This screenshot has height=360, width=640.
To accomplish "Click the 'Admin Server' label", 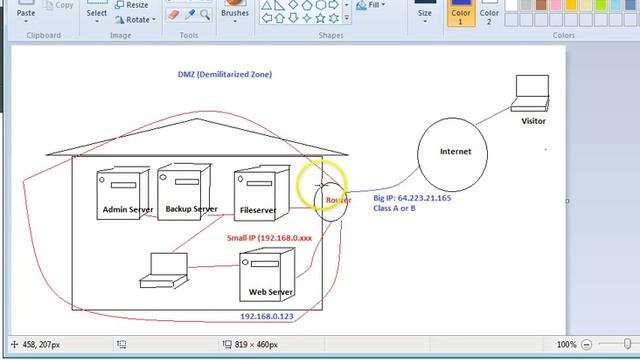I will pyautogui.click(x=128, y=209).
